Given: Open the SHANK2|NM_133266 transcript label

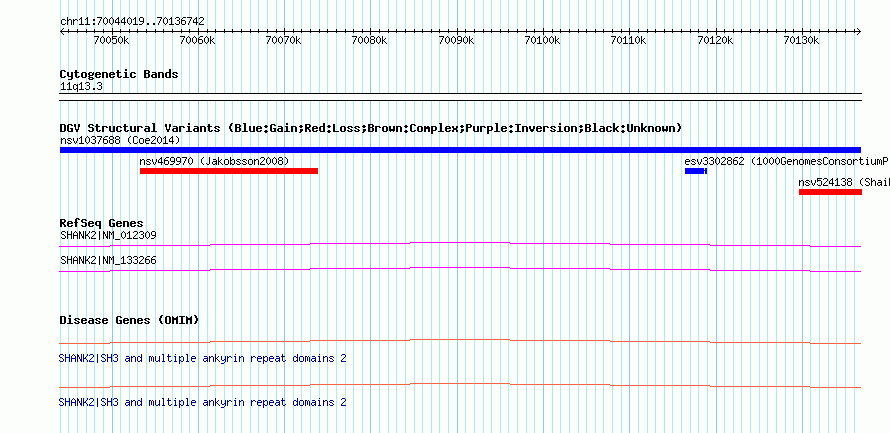Looking at the screenshot, I should [x=108, y=260].
